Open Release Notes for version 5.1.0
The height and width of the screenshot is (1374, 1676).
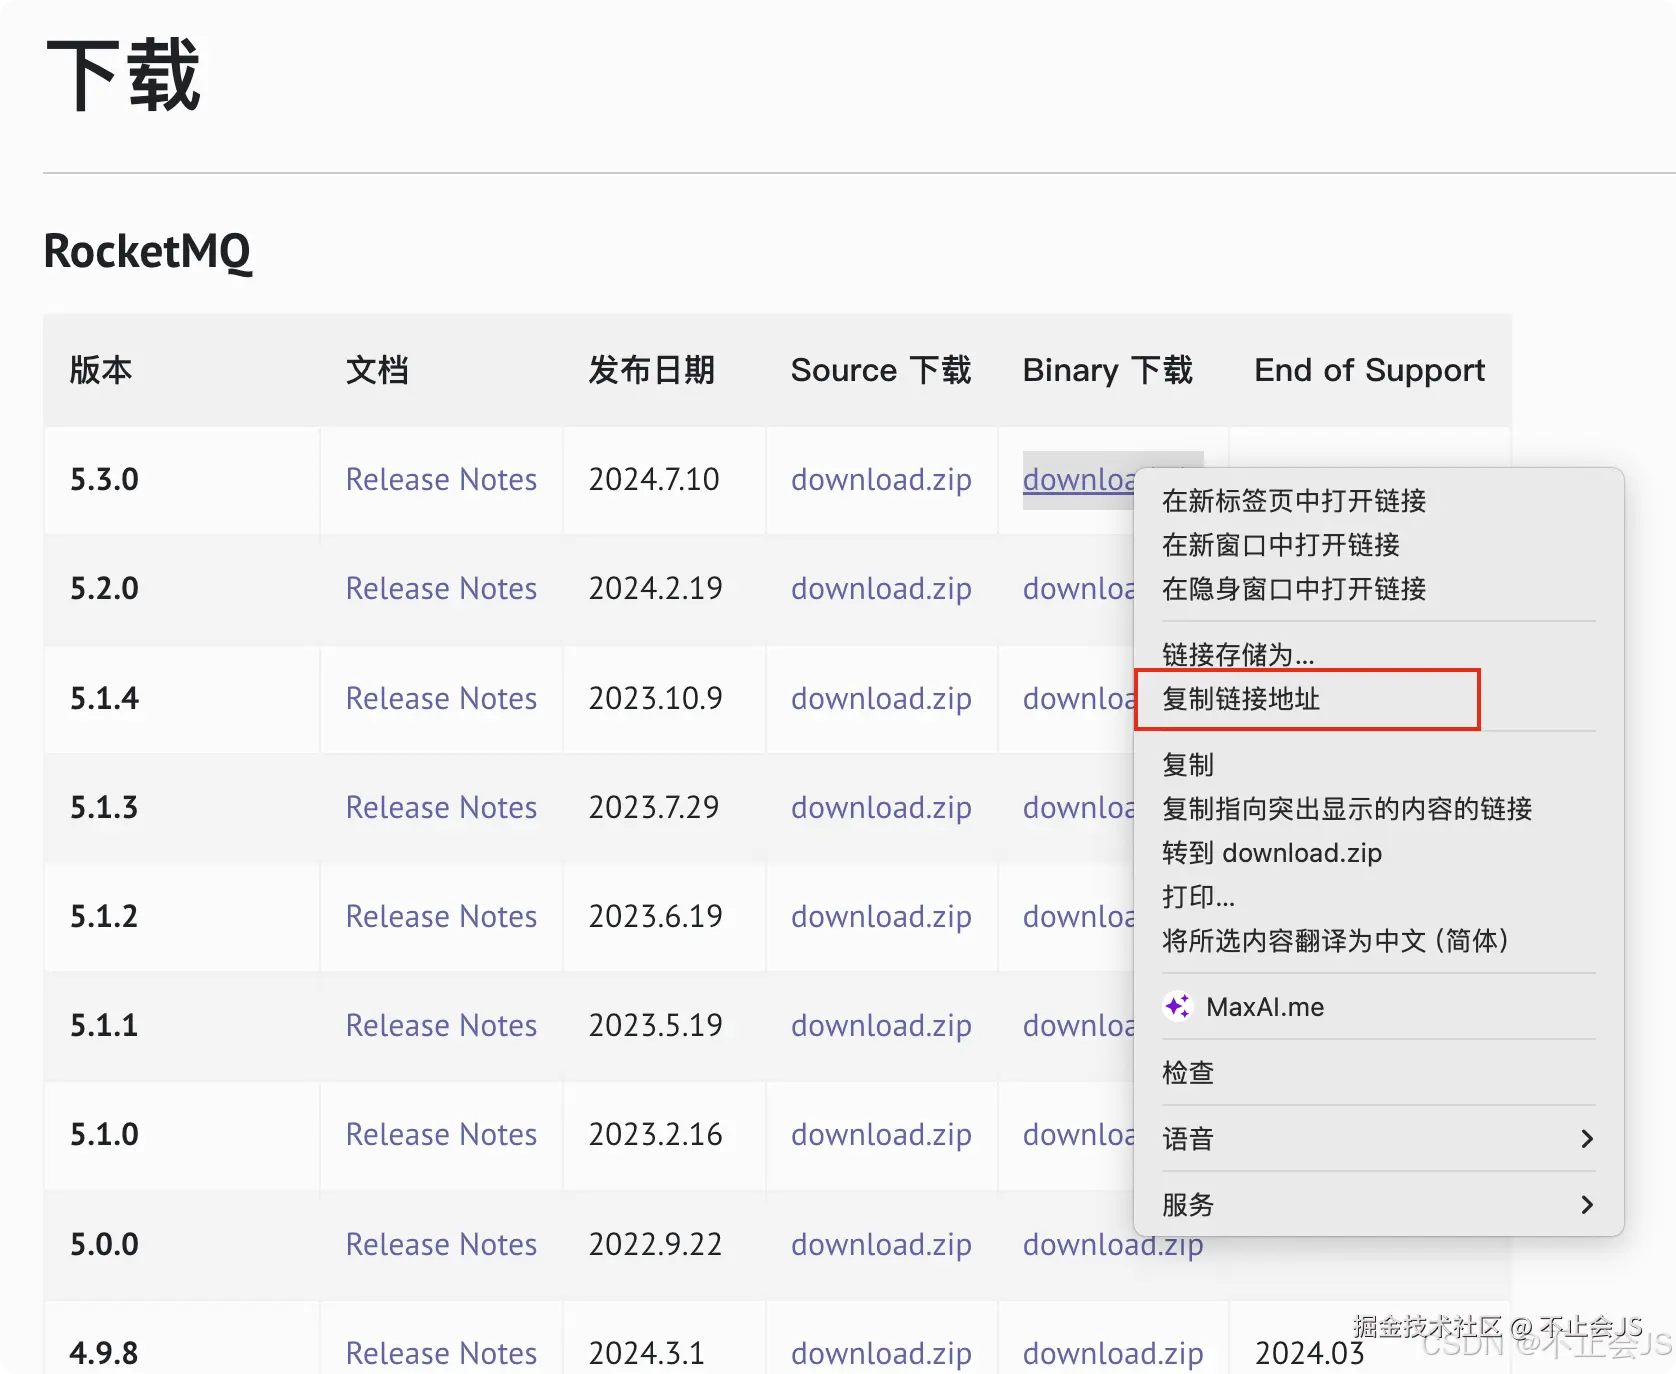point(441,1134)
